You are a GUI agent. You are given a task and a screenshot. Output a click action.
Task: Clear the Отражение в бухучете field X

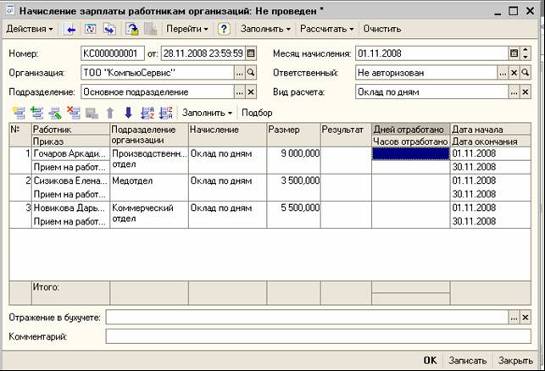point(526,317)
